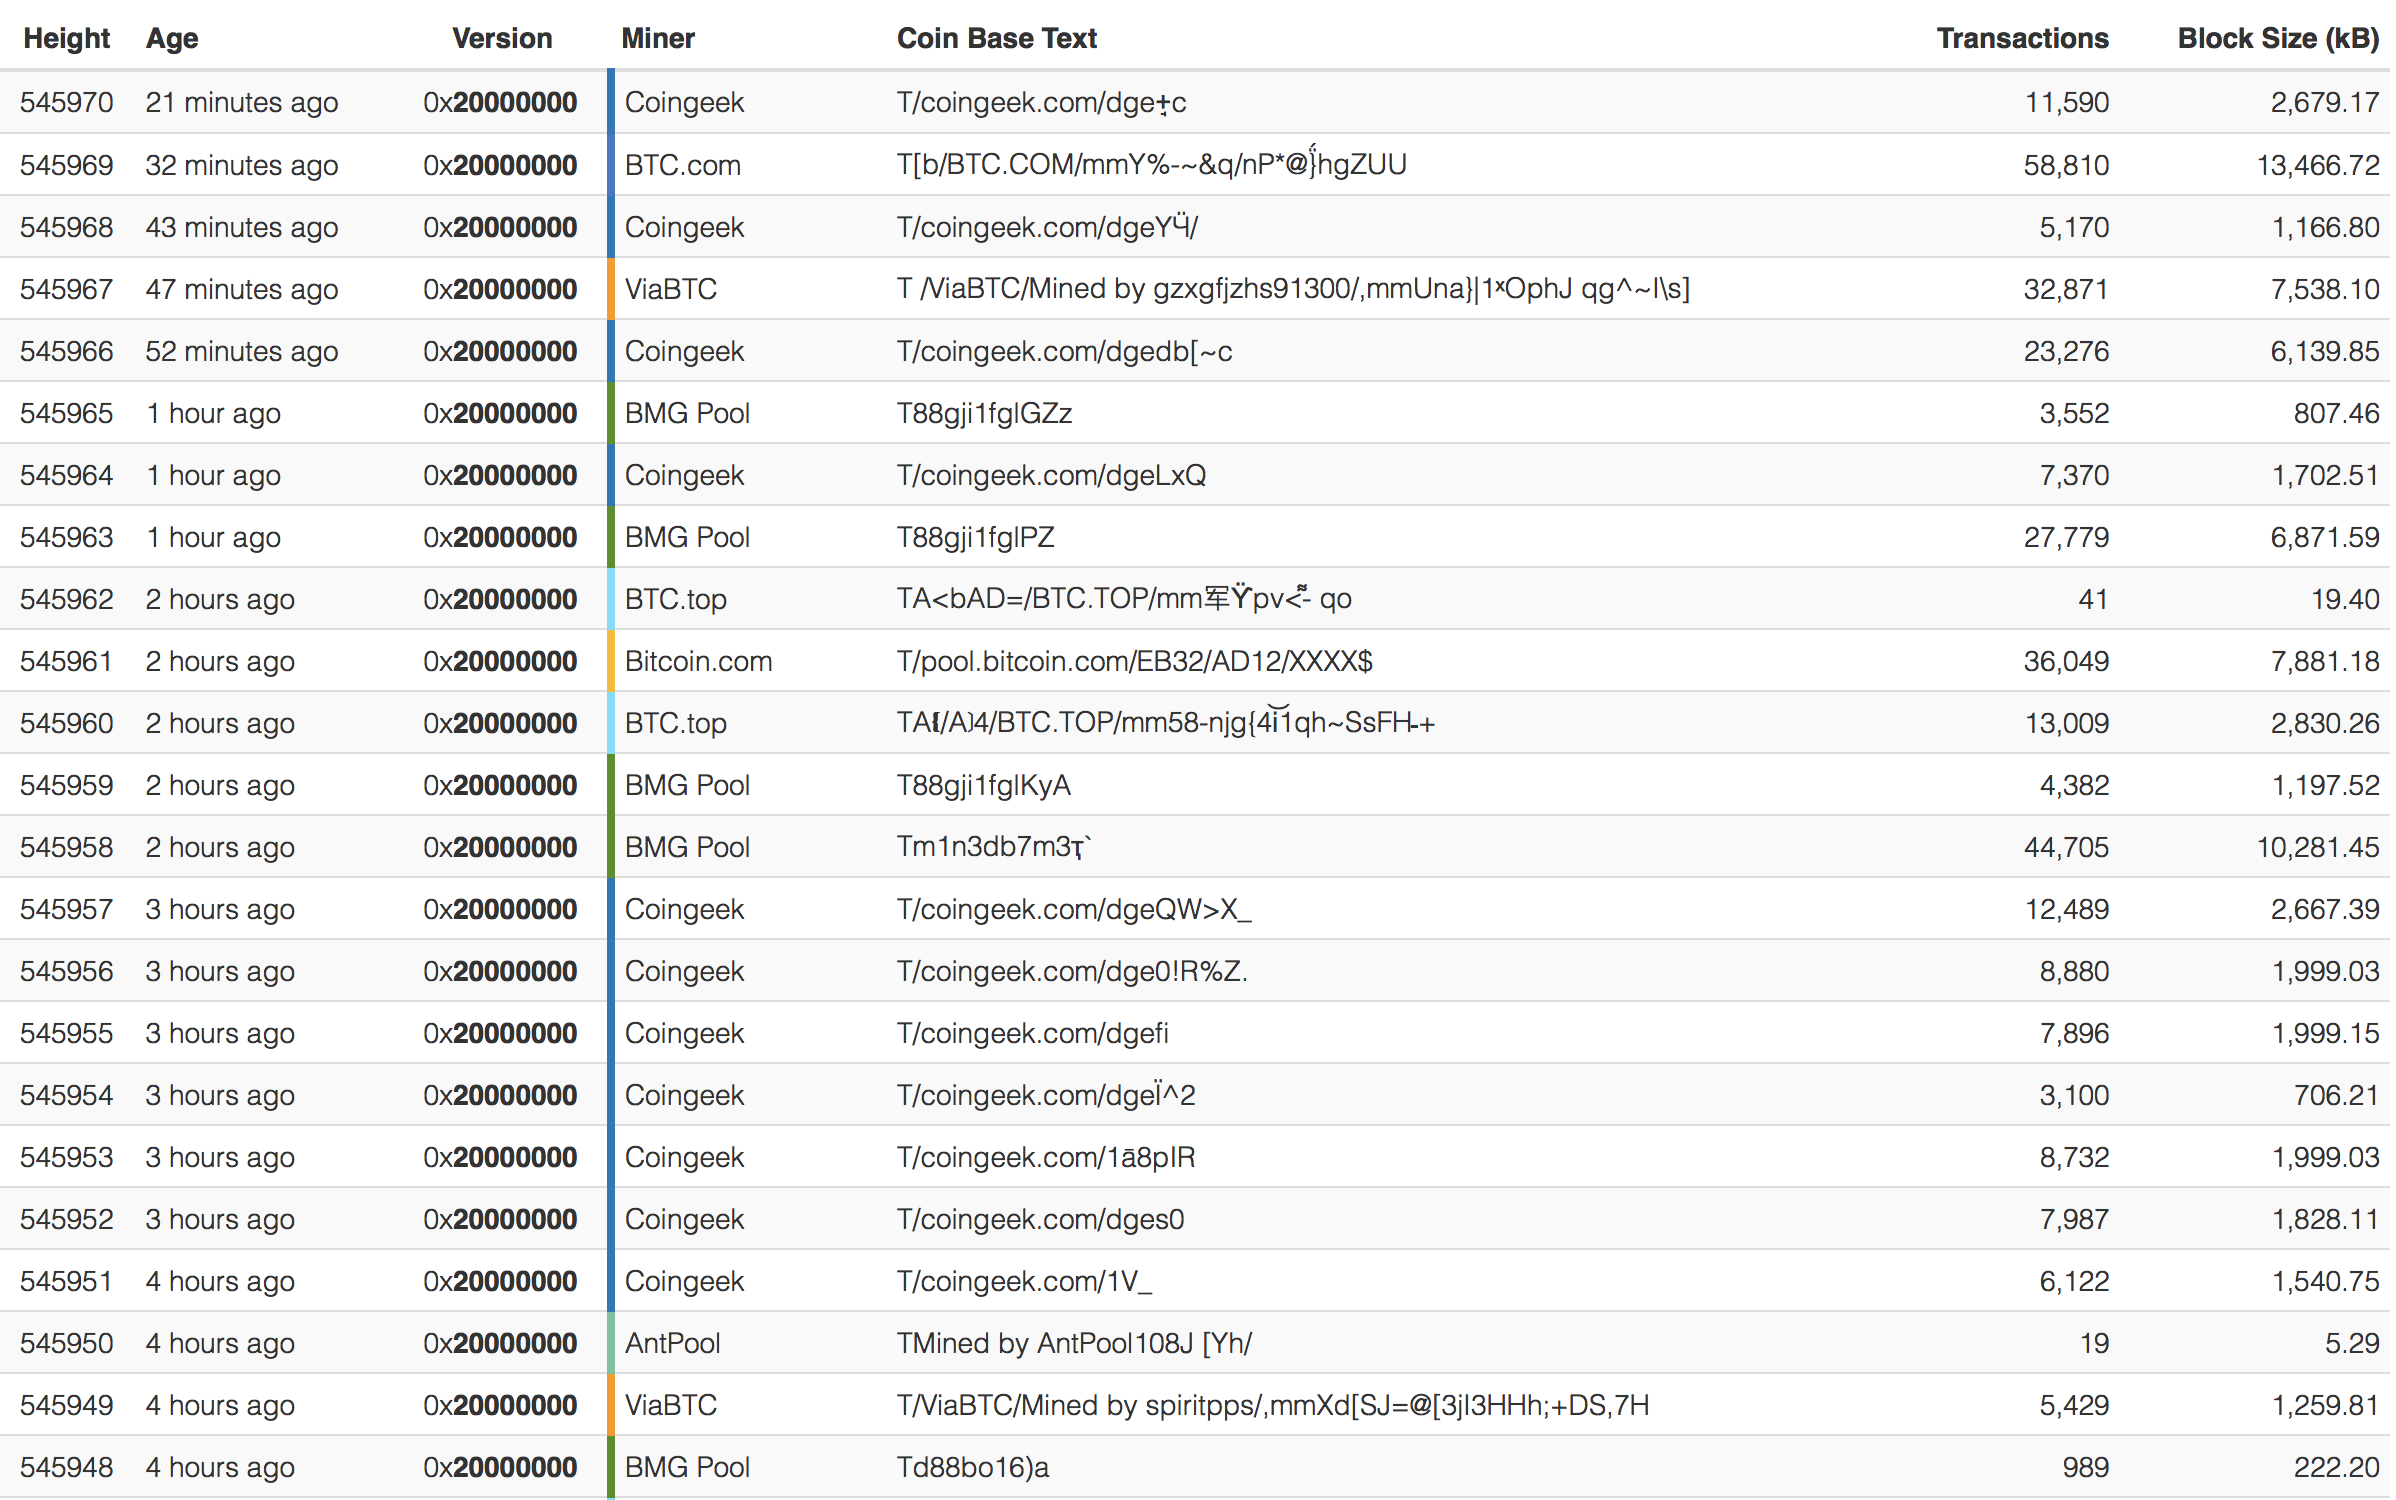Click coinbase text TMined by AntPool108J
Image resolution: width=2396 pixels, height=1500 pixels.
[x=1045, y=1343]
